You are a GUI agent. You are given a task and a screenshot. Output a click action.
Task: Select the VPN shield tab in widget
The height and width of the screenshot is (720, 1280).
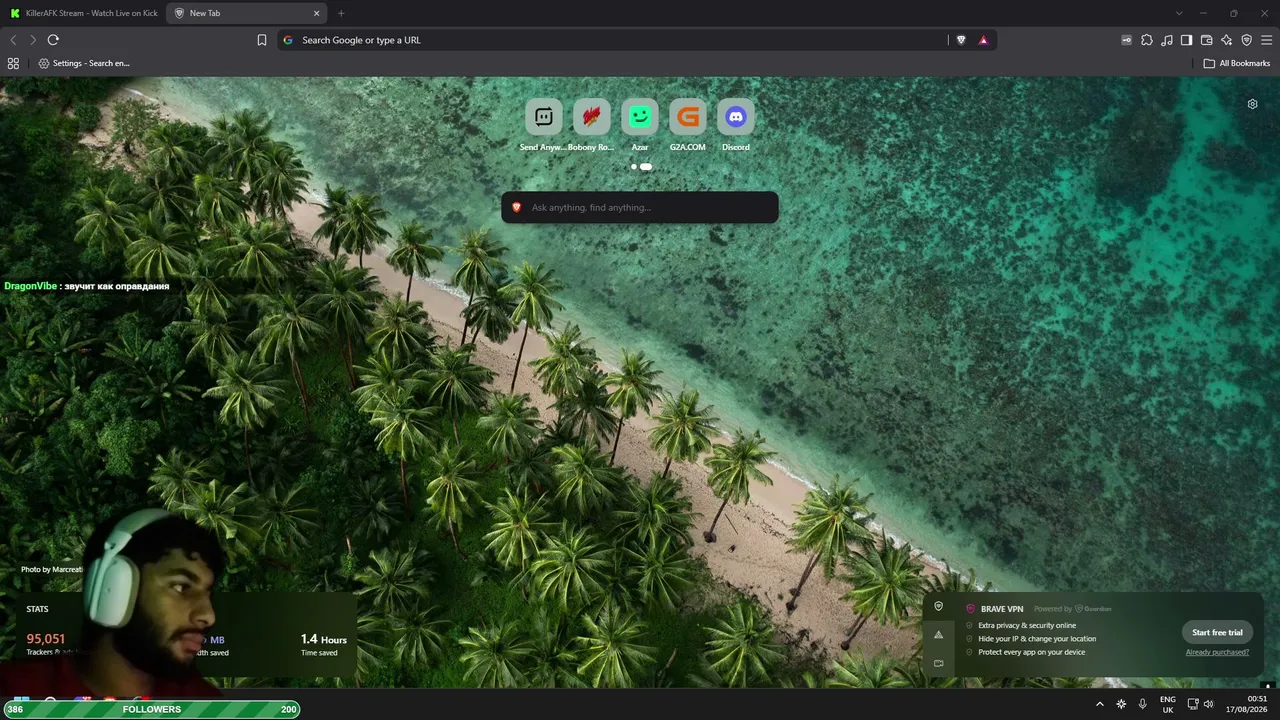938,606
